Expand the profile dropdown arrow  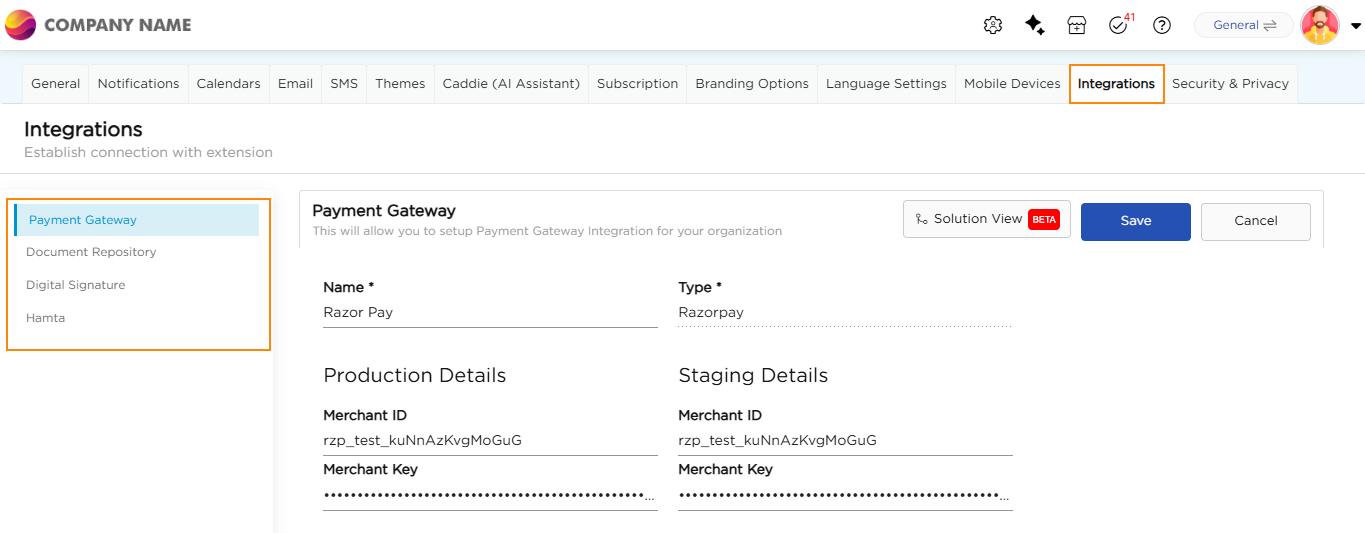coord(1355,27)
